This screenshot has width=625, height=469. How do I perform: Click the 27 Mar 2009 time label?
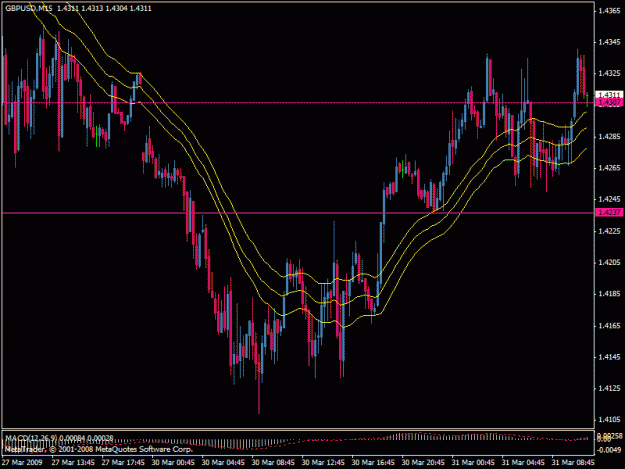[22, 463]
